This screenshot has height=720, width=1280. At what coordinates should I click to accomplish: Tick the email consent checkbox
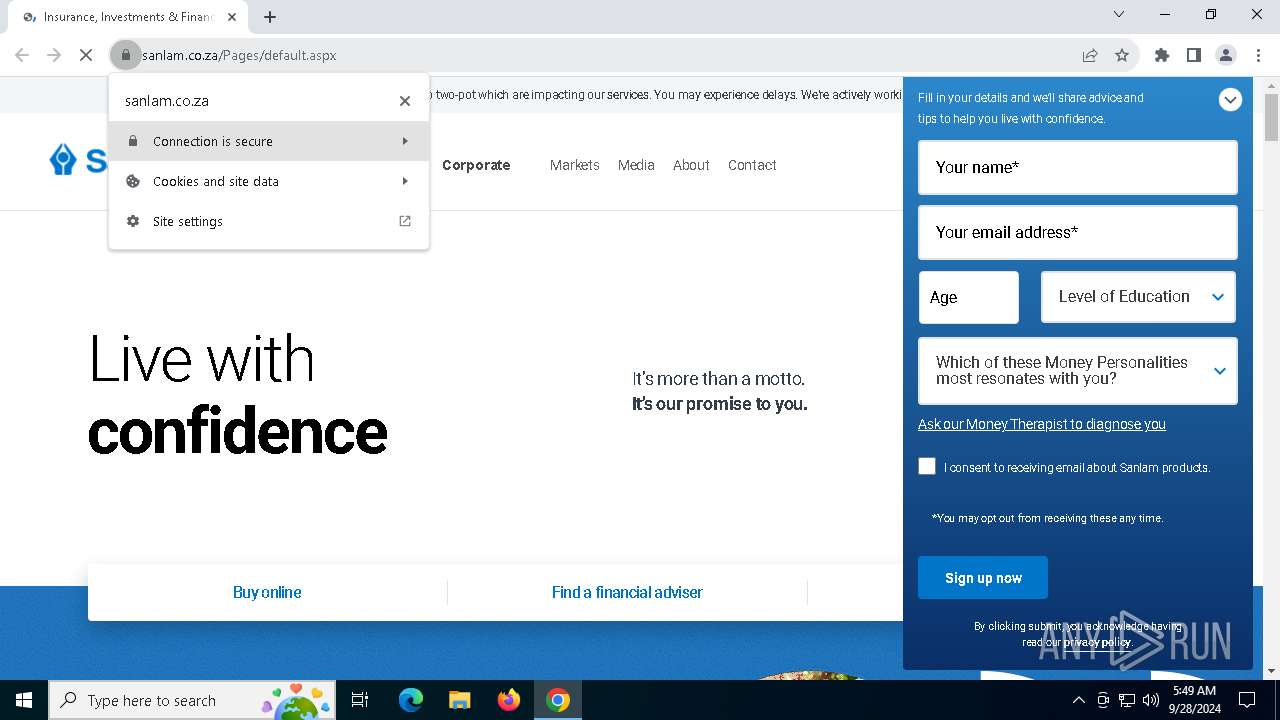[x=927, y=466]
